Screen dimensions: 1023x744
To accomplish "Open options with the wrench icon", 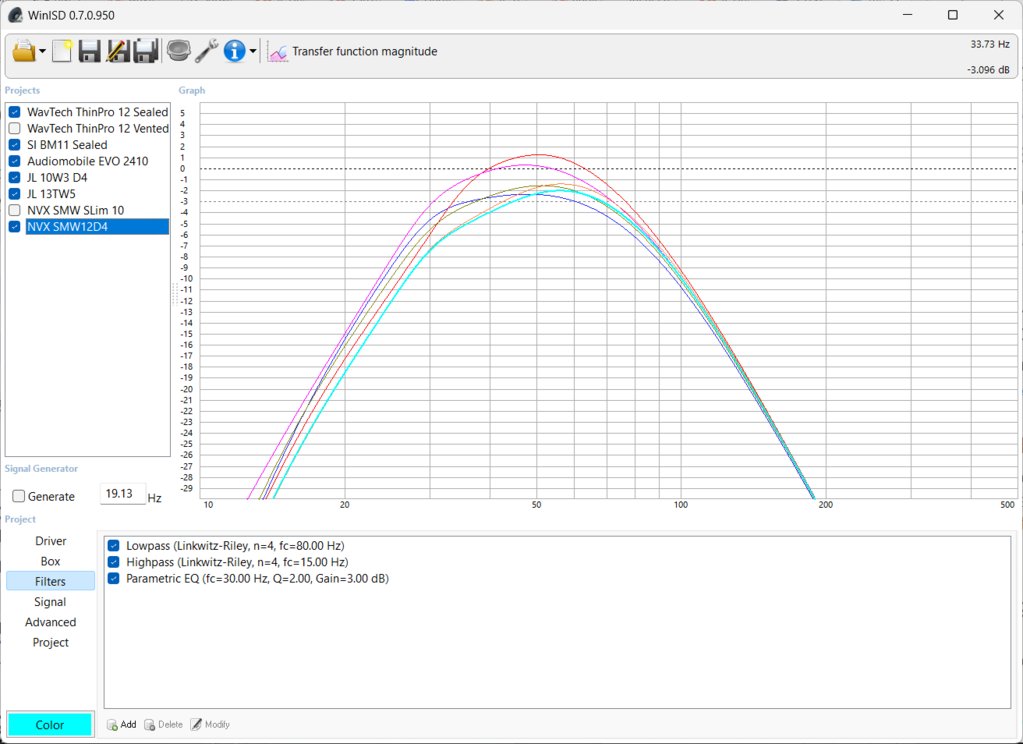I will [207, 51].
